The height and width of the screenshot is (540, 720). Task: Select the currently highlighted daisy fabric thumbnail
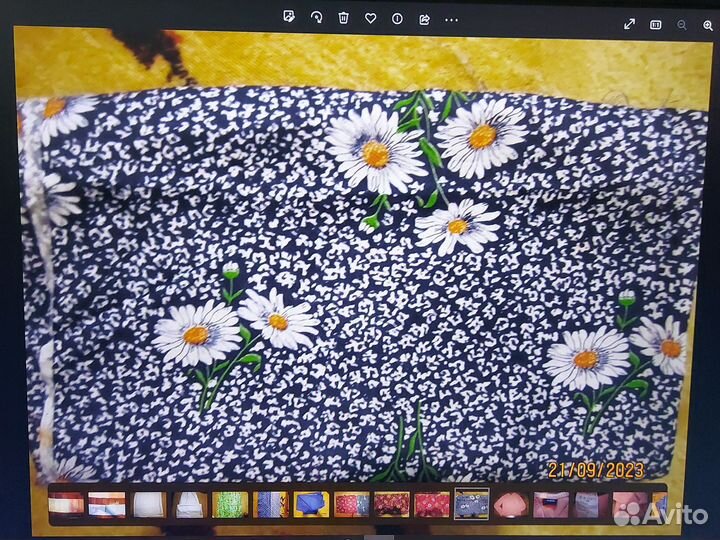point(471,504)
